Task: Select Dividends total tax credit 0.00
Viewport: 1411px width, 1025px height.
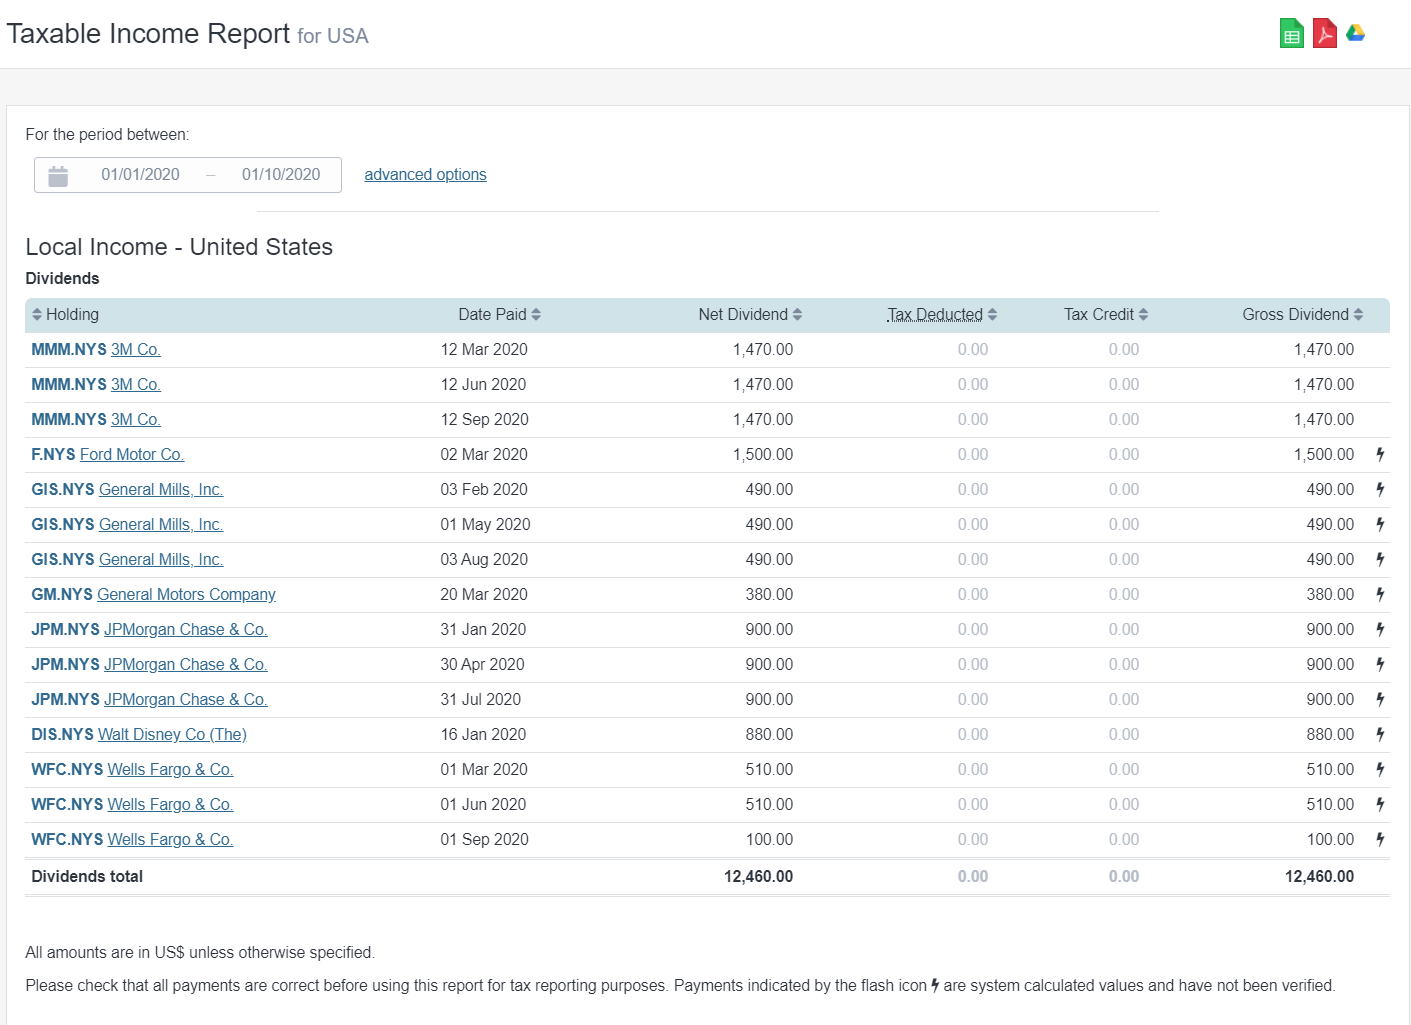Action: pyautogui.click(x=1124, y=876)
